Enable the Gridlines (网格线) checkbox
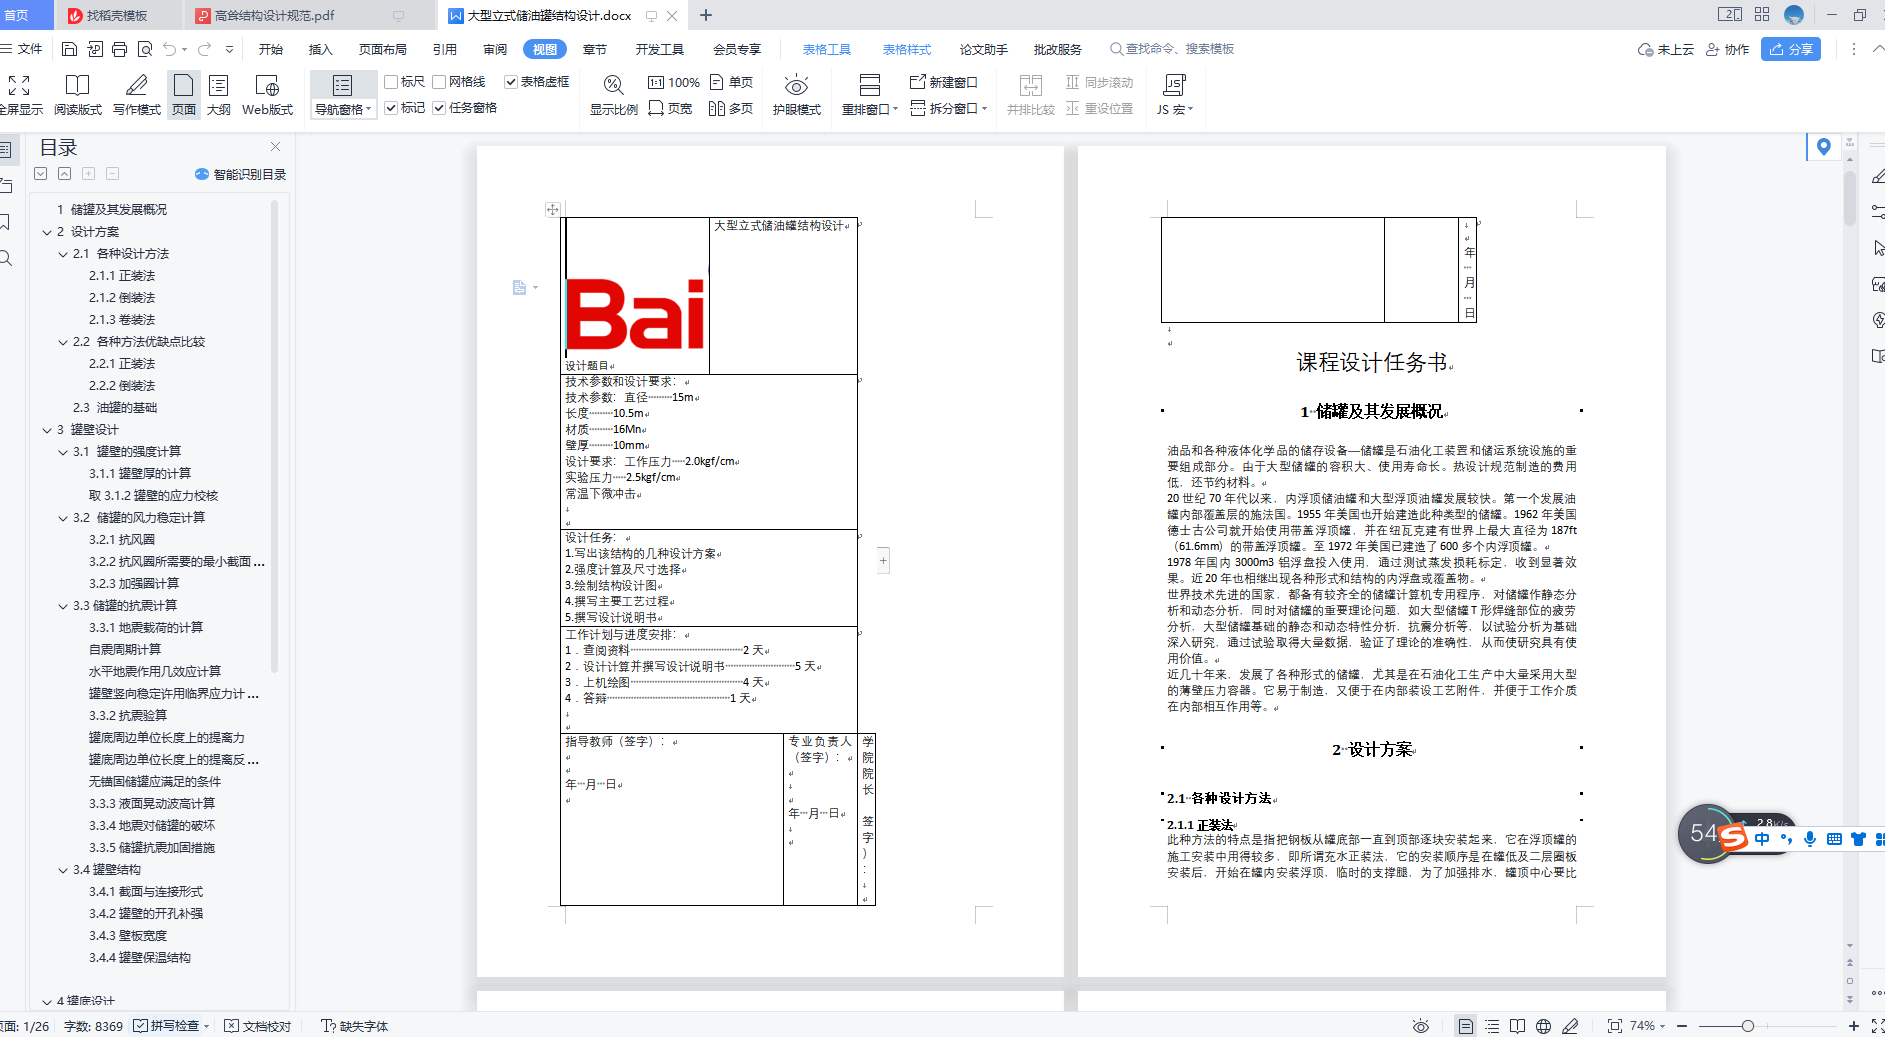Image resolution: width=1885 pixels, height=1037 pixels. pos(439,82)
